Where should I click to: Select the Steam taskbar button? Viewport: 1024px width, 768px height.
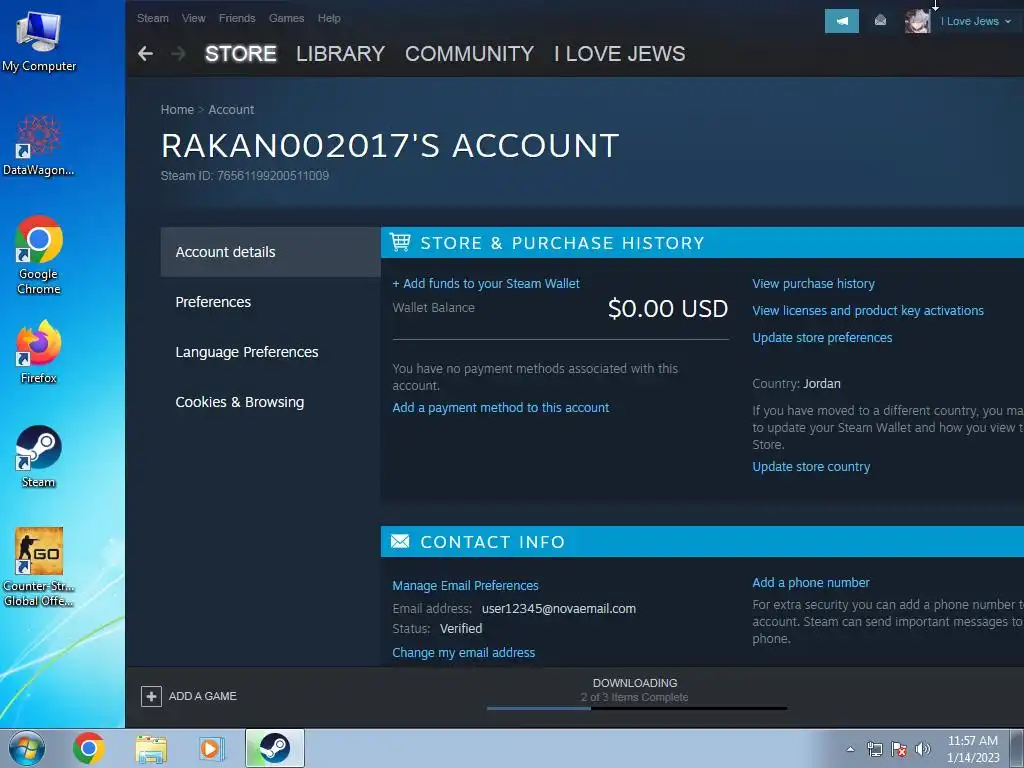(275, 748)
